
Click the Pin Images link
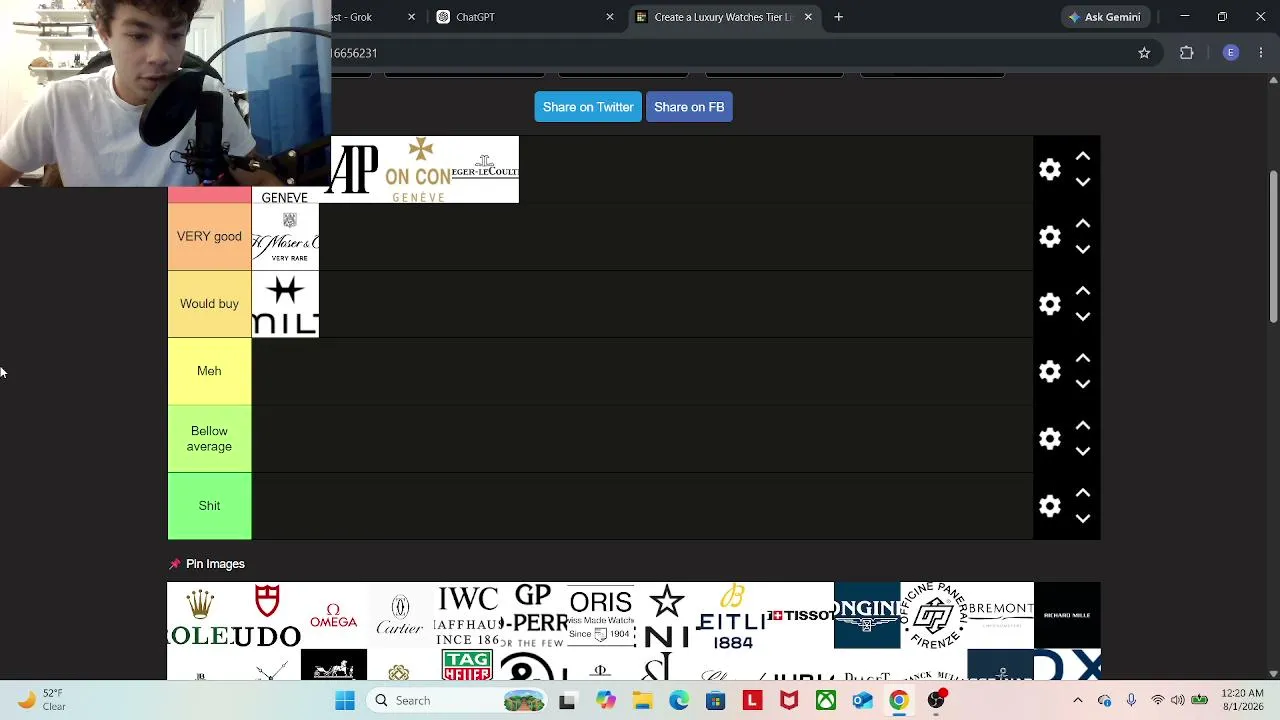(x=215, y=564)
